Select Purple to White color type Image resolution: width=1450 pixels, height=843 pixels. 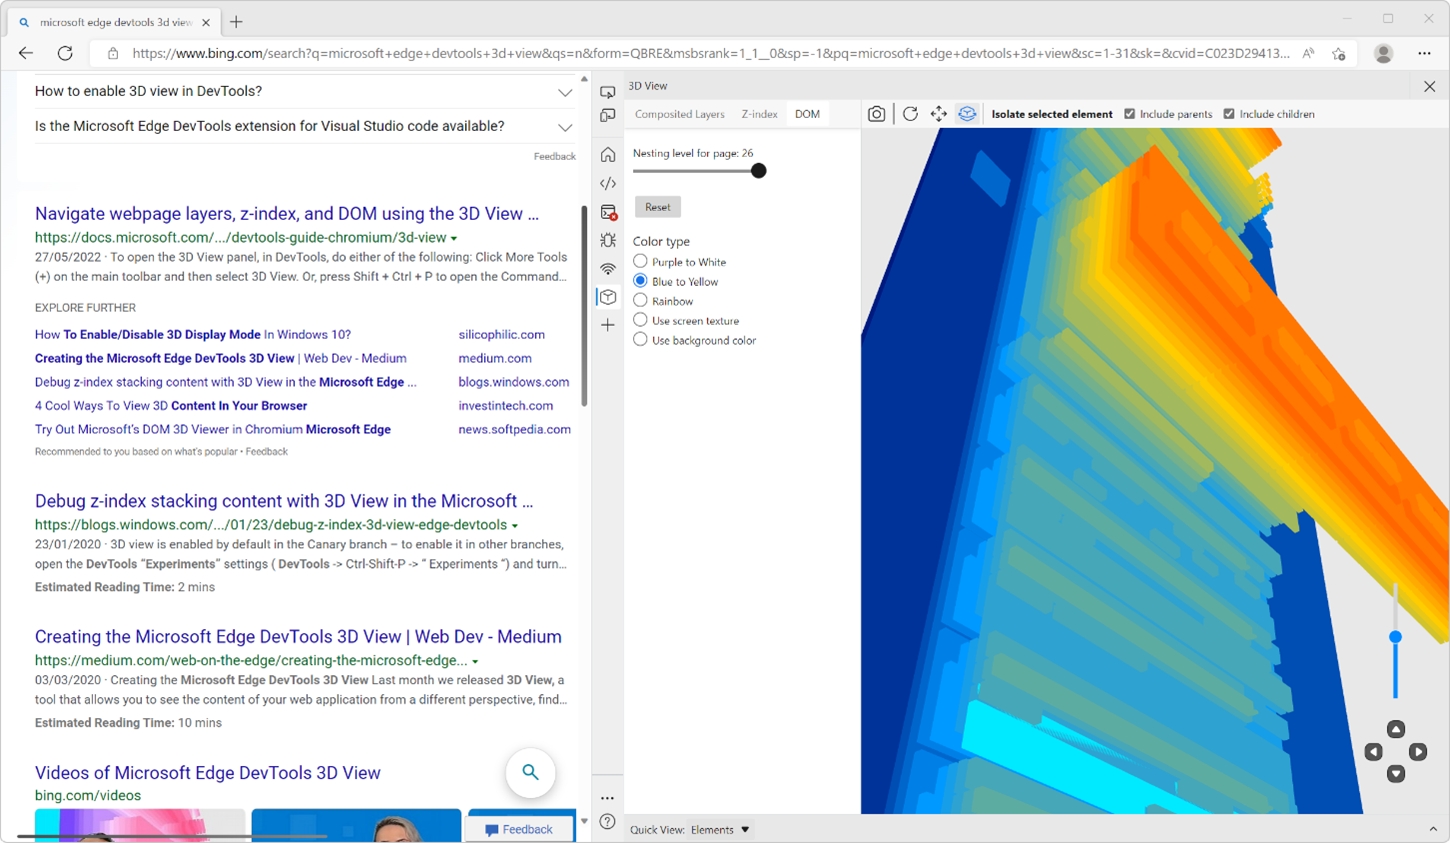(640, 261)
